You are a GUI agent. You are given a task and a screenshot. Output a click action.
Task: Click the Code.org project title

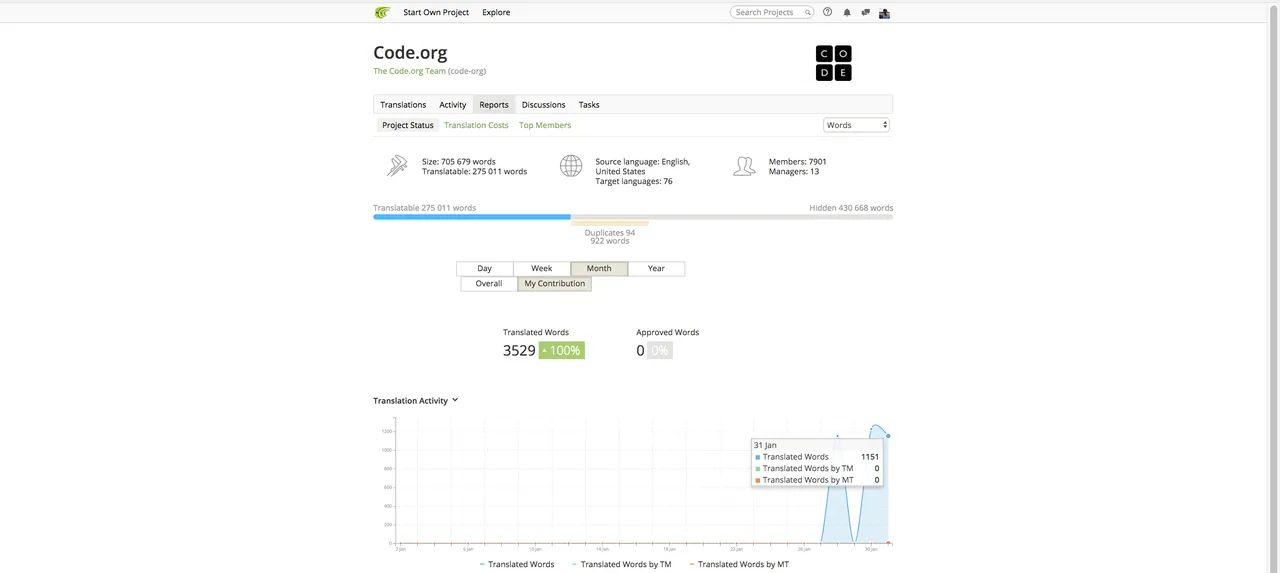410,52
